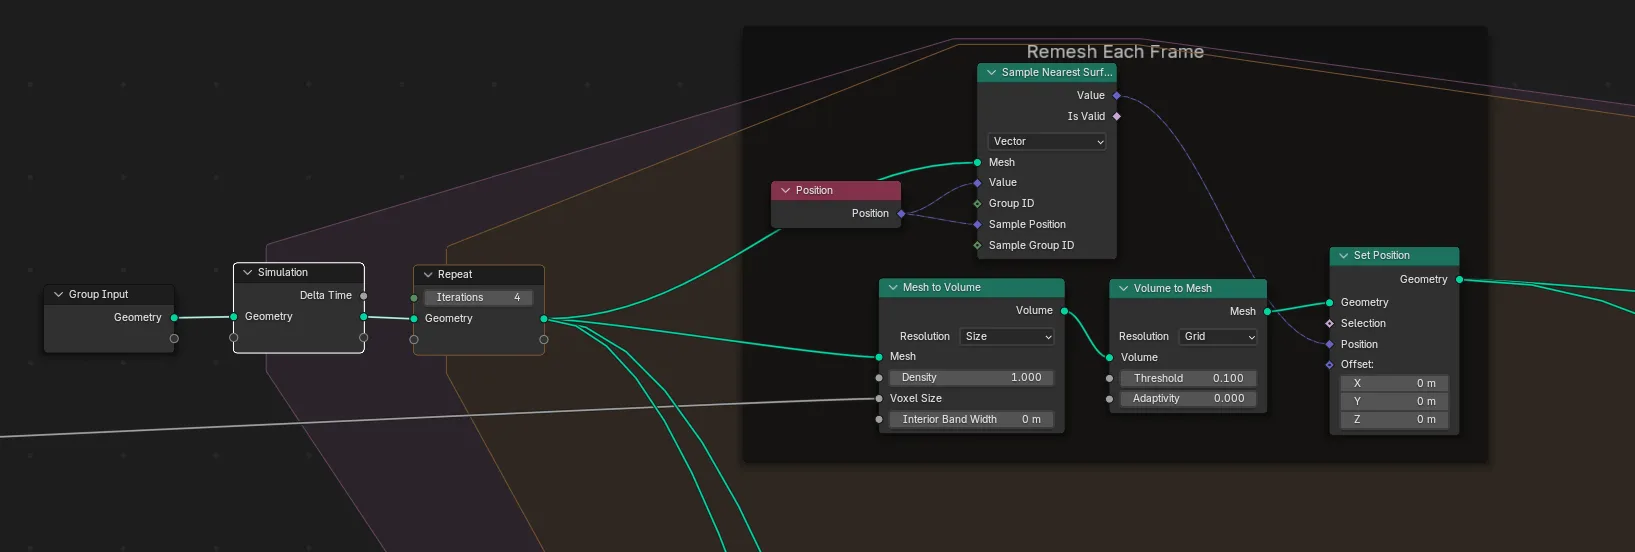Viewport: 1635px width, 552px height.
Task: Click the Sample Nearest Surface Mesh input socket
Action: 977,162
